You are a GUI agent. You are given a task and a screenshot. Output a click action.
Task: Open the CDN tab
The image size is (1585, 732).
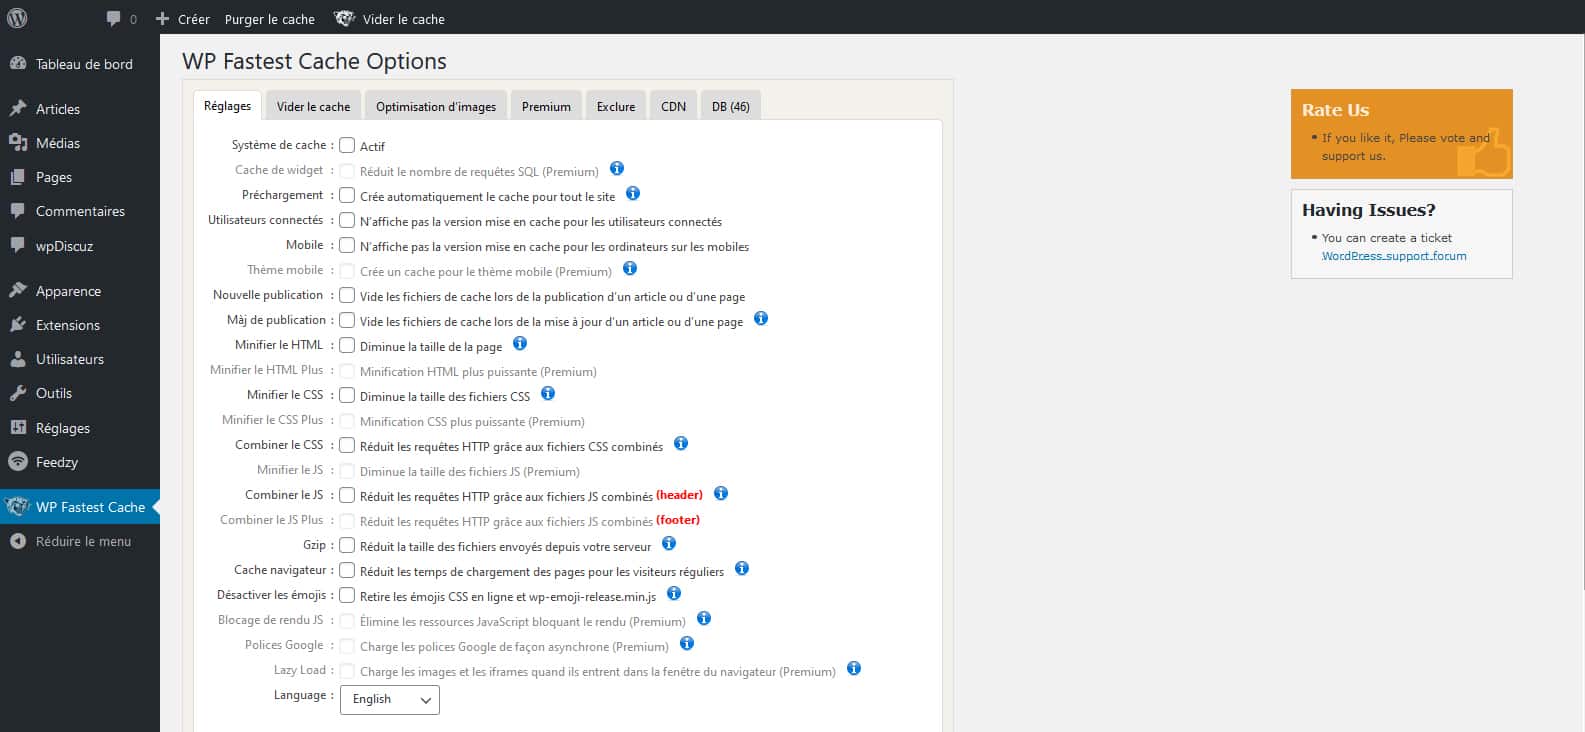click(x=674, y=106)
